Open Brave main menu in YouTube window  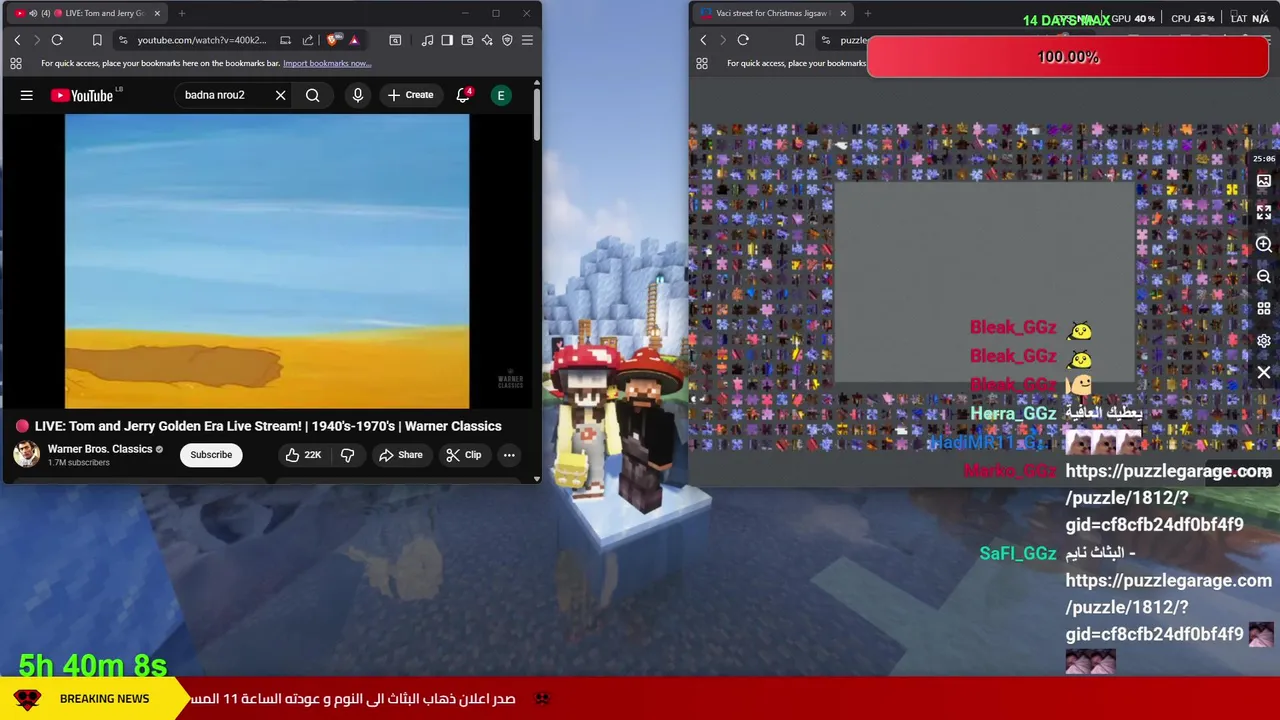point(527,40)
